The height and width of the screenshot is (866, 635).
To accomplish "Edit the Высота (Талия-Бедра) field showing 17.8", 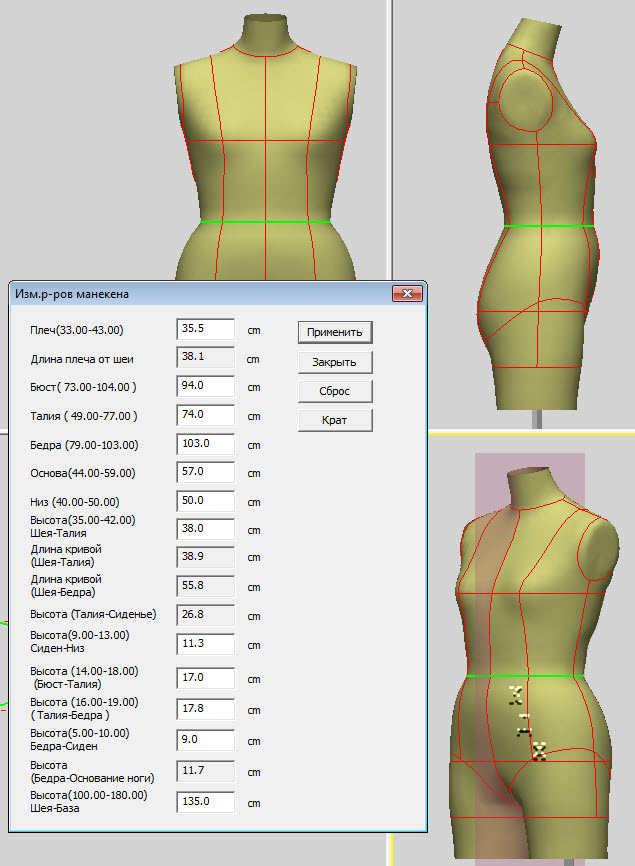I will pos(205,709).
